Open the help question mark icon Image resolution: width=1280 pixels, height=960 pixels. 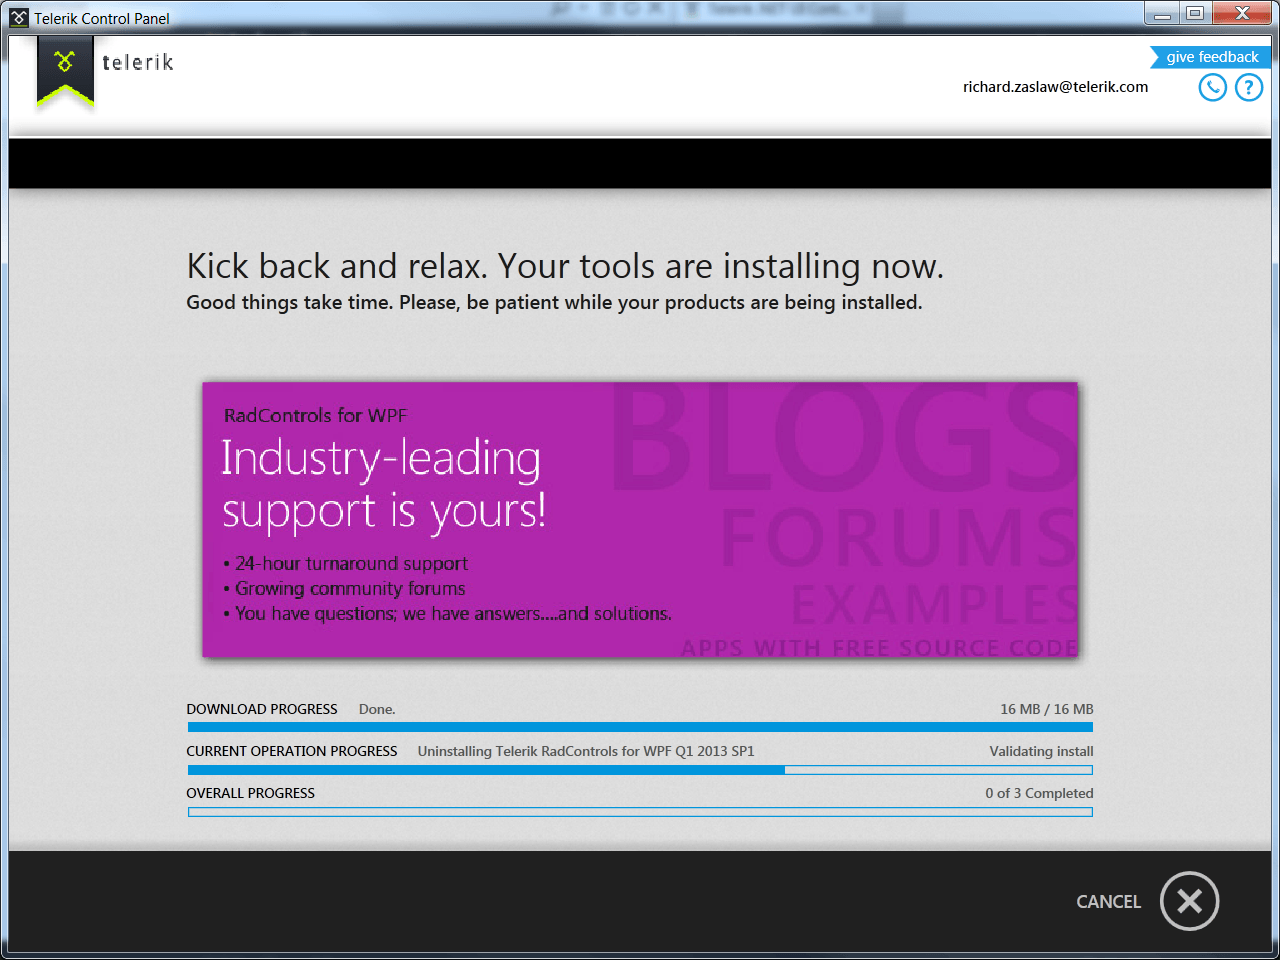(x=1249, y=88)
